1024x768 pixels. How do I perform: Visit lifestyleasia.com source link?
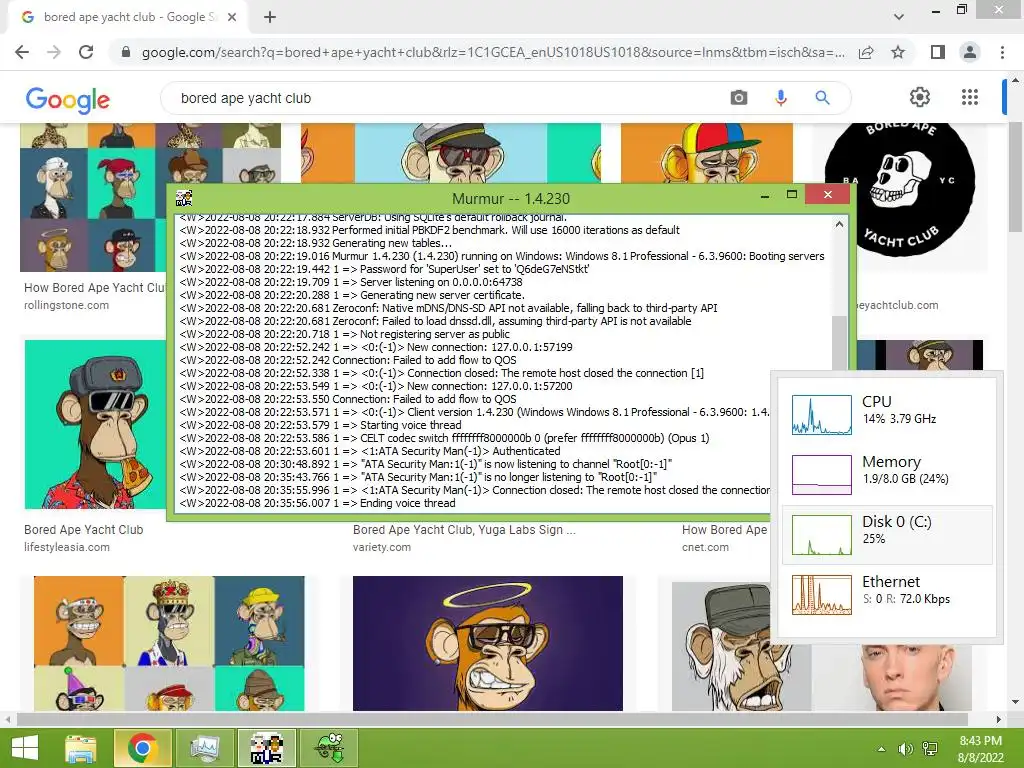pyautogui.click(x=67, y=547)
